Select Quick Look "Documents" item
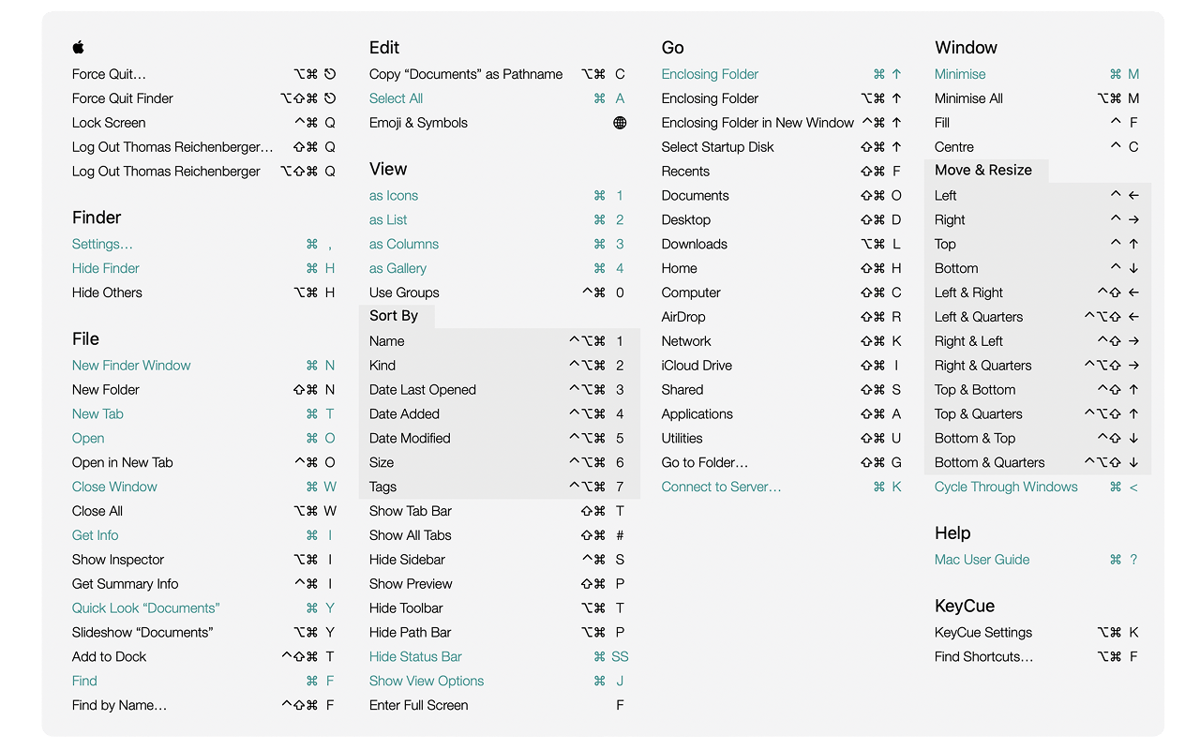 (x=146, y=608)
